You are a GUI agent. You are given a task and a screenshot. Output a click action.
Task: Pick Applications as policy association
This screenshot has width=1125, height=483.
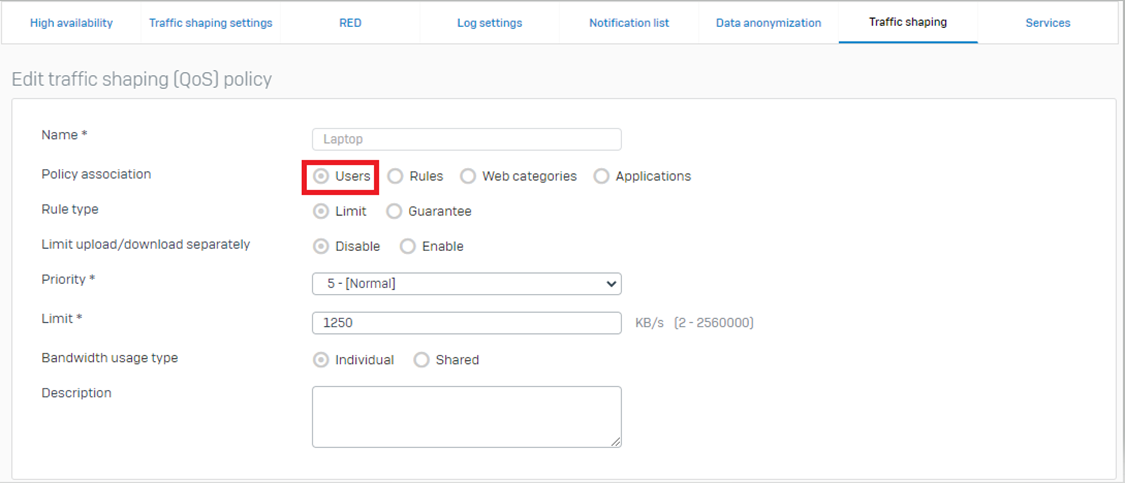(x=601, y=176)
